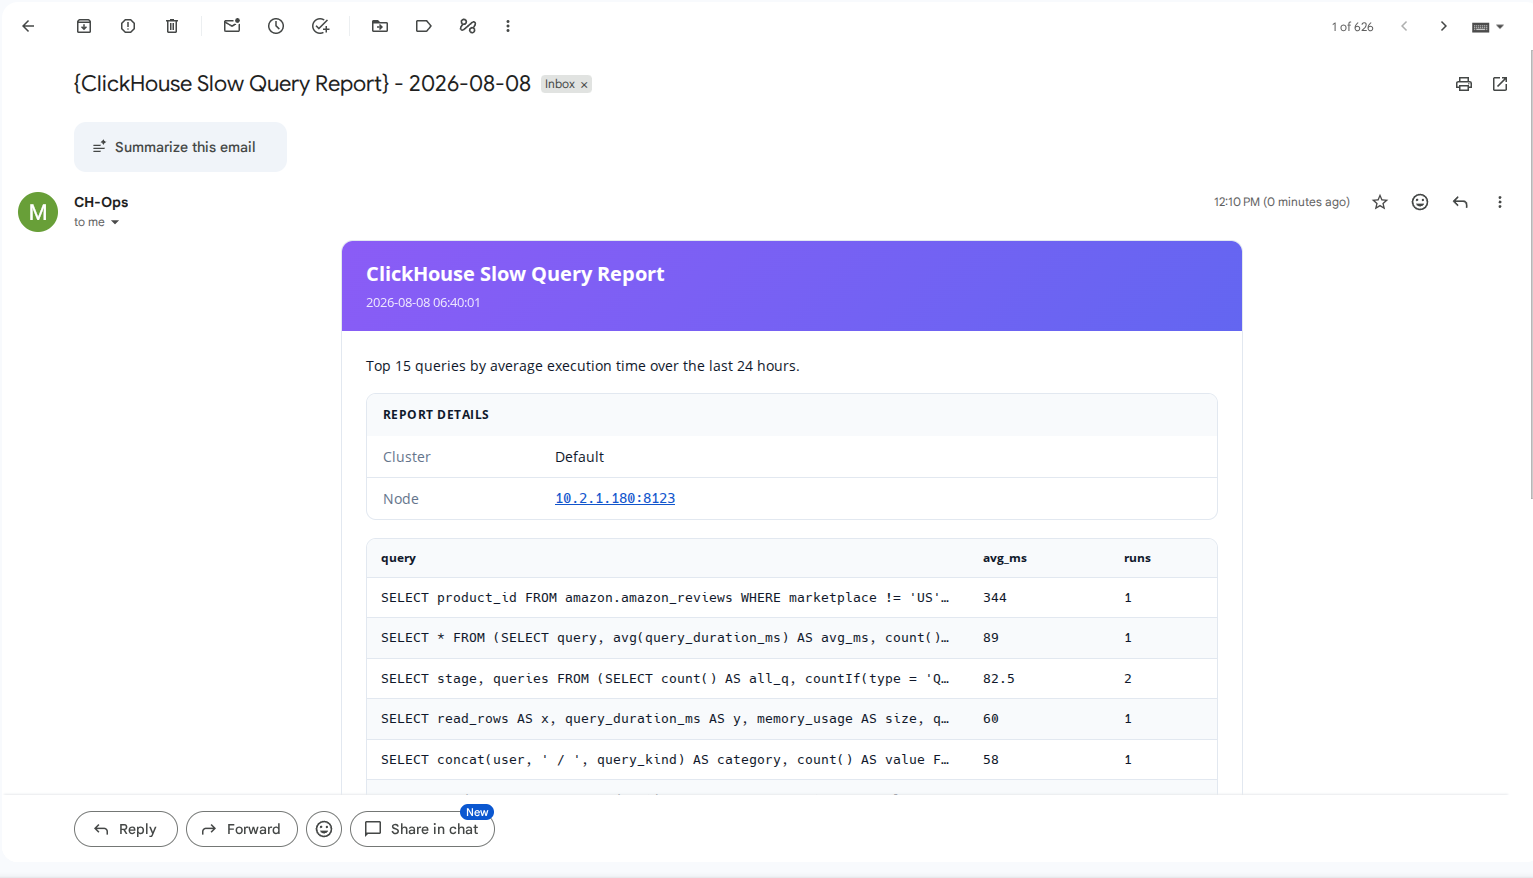This screenshot has width=1533, height=878.
Task: Reply using the header arrow icon
Action: [1460, 202]
